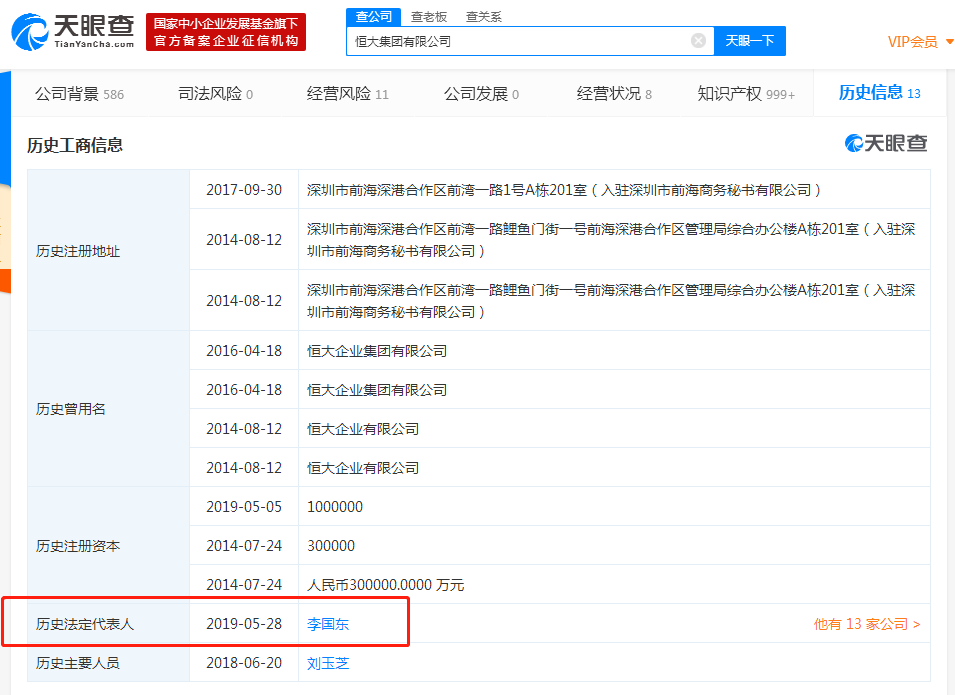Switch to the 查关系 search tab
The width and height of the screenshot is (955, 695).
pyautogui.click(x=484, y=16)
